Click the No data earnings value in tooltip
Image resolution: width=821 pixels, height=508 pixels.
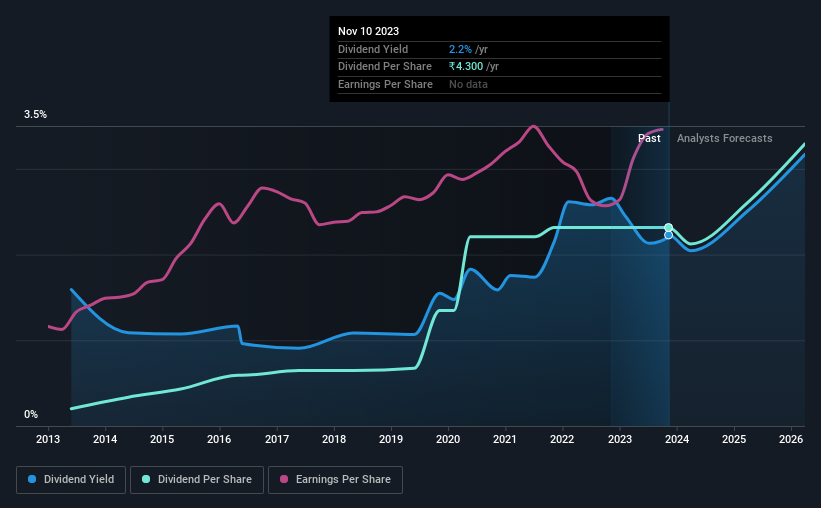pyautogui.click(x=468, y=84)
